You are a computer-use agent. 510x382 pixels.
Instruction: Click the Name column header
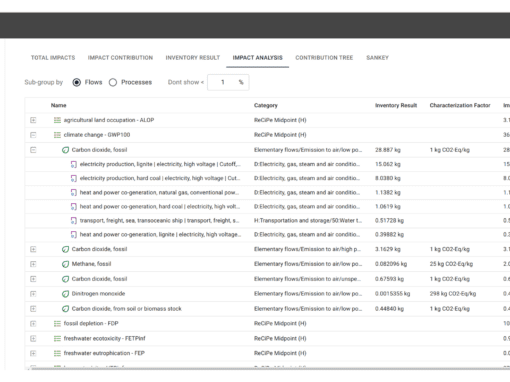(59, 105)
